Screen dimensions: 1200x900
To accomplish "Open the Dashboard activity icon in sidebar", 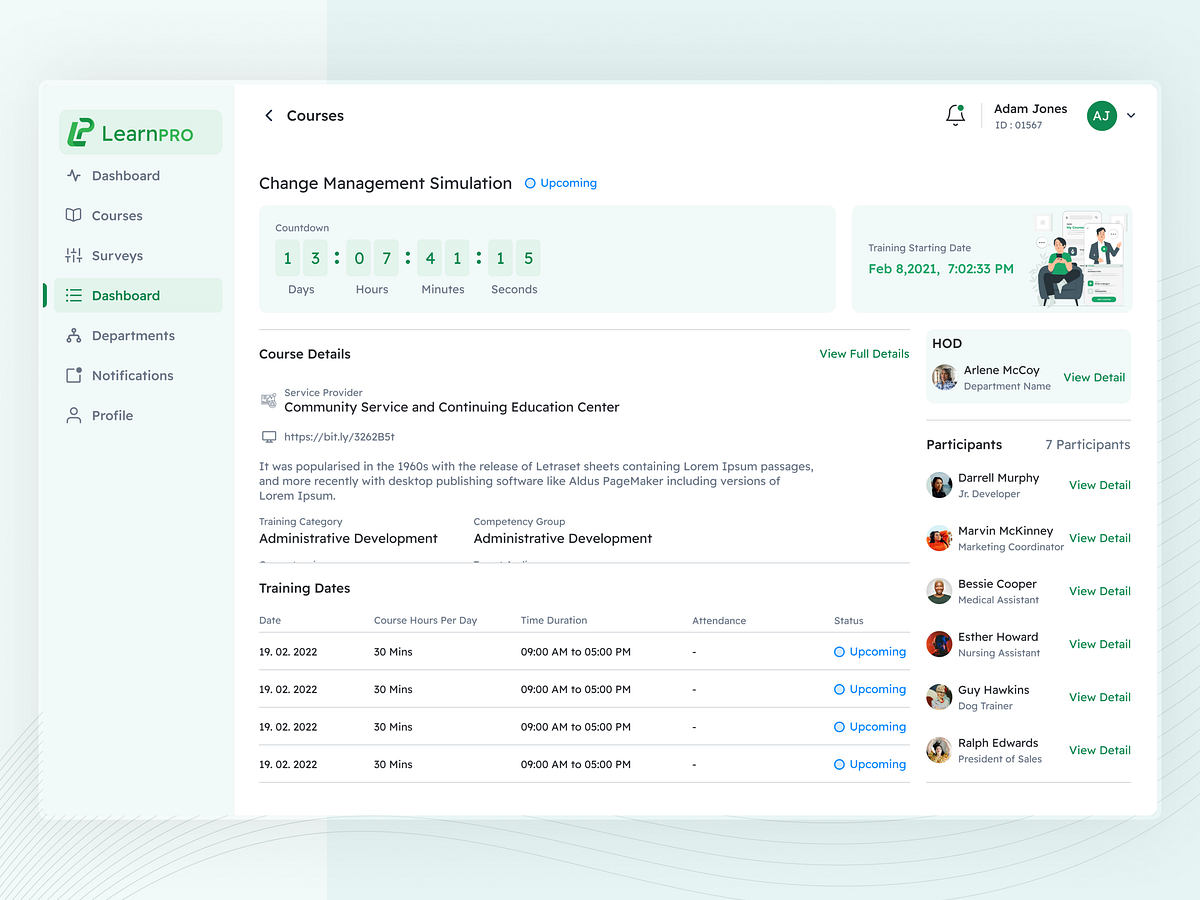I will pyautogui.click(x=73, y=175).
